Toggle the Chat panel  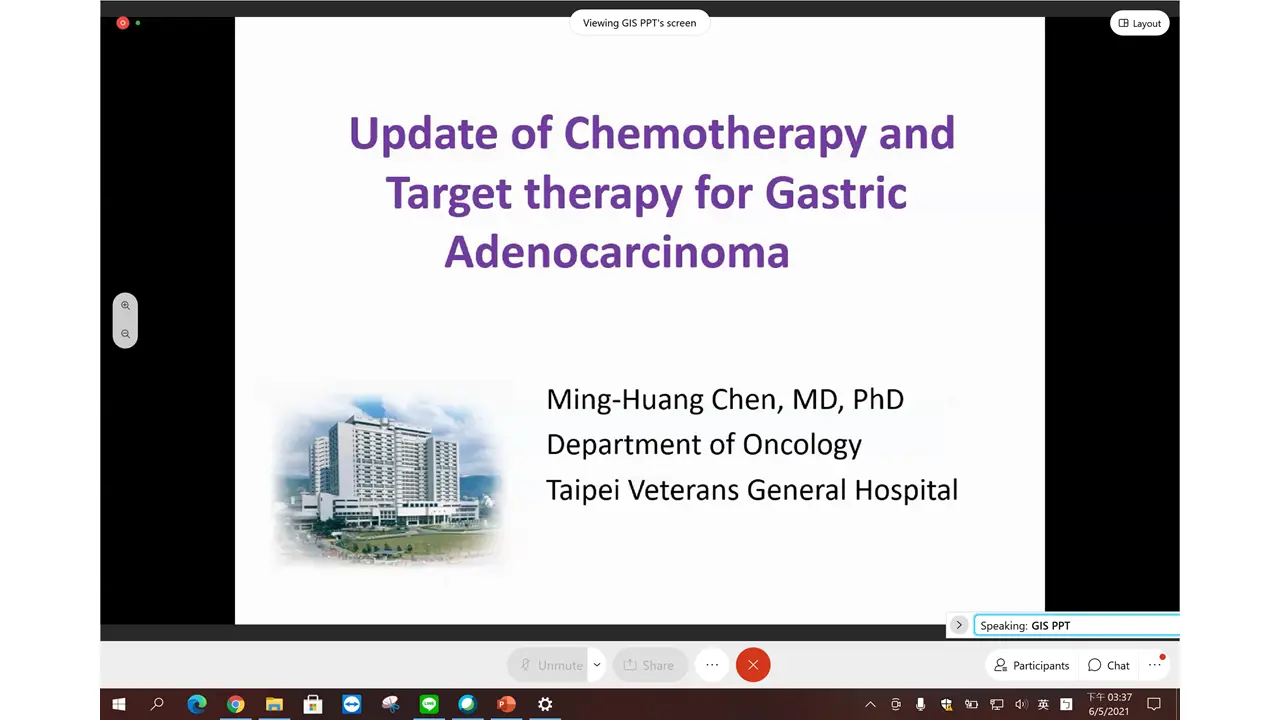point(1109,665)
